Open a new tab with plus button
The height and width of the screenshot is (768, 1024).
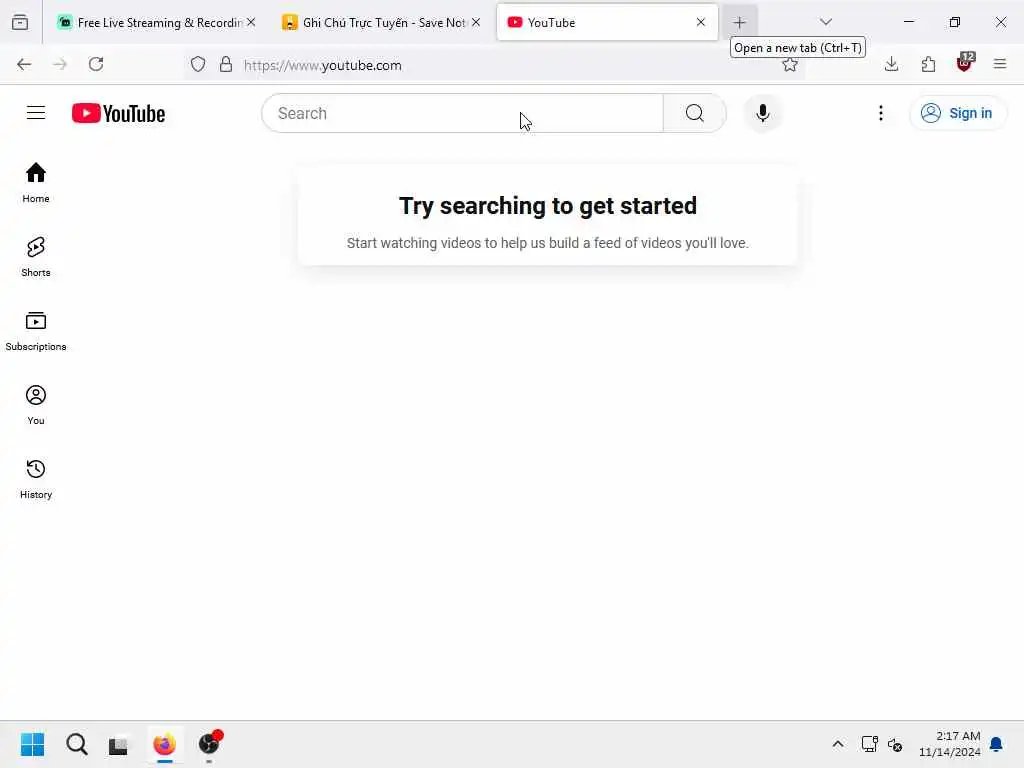[x=739, y=22]
